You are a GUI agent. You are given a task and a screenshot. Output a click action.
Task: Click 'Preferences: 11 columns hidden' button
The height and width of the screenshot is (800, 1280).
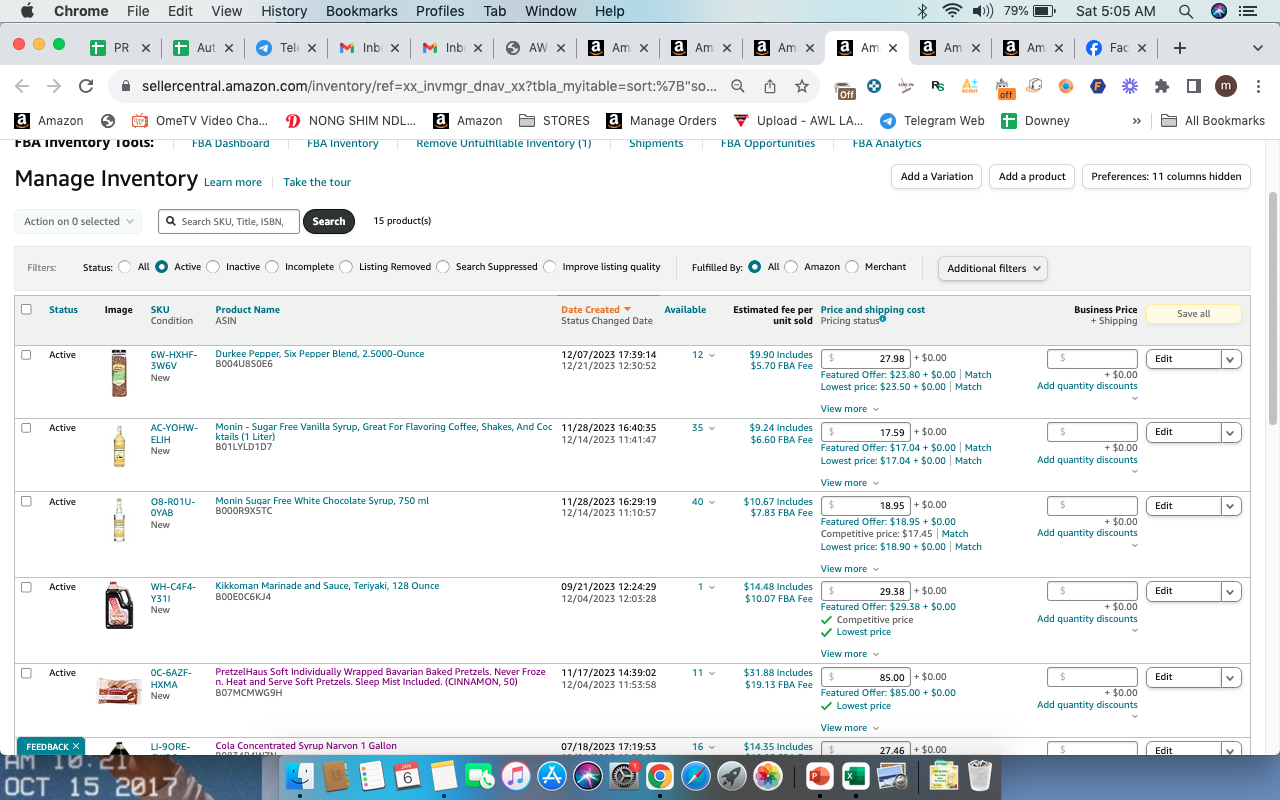[1166, 176]
